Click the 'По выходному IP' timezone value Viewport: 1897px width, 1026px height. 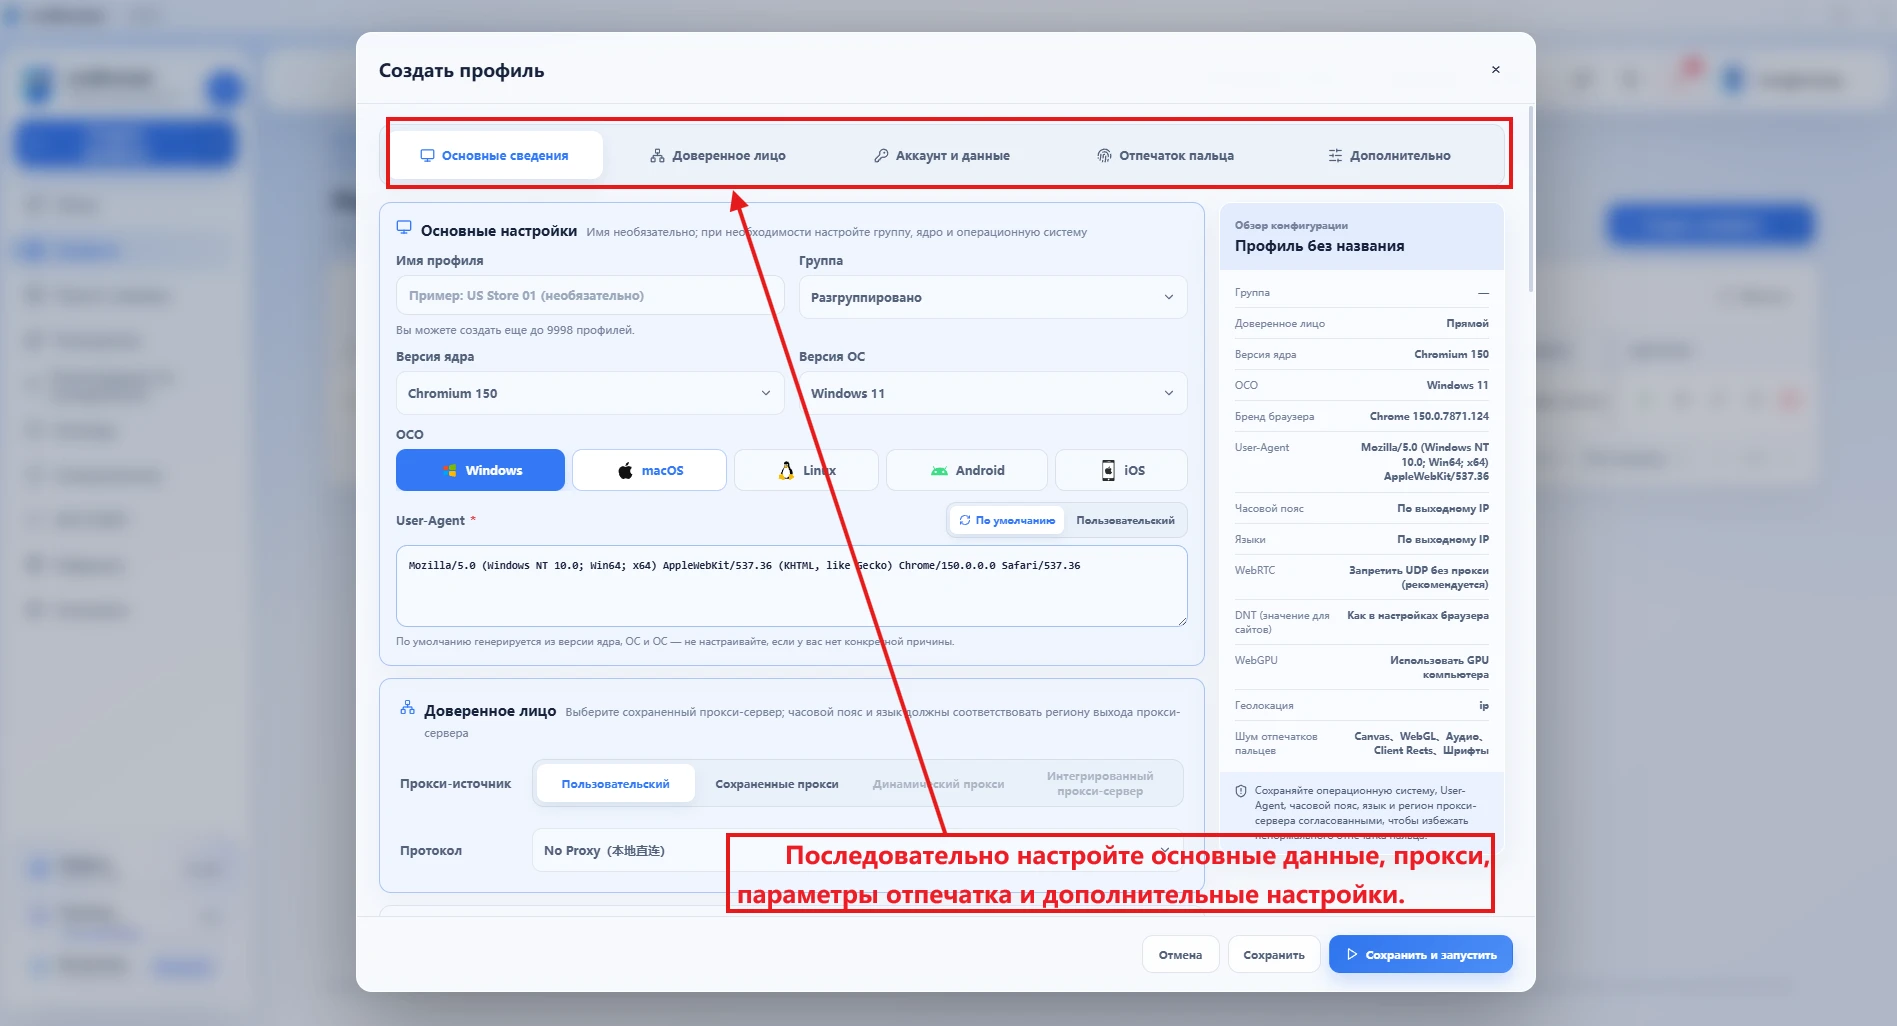pos(1442,508)
